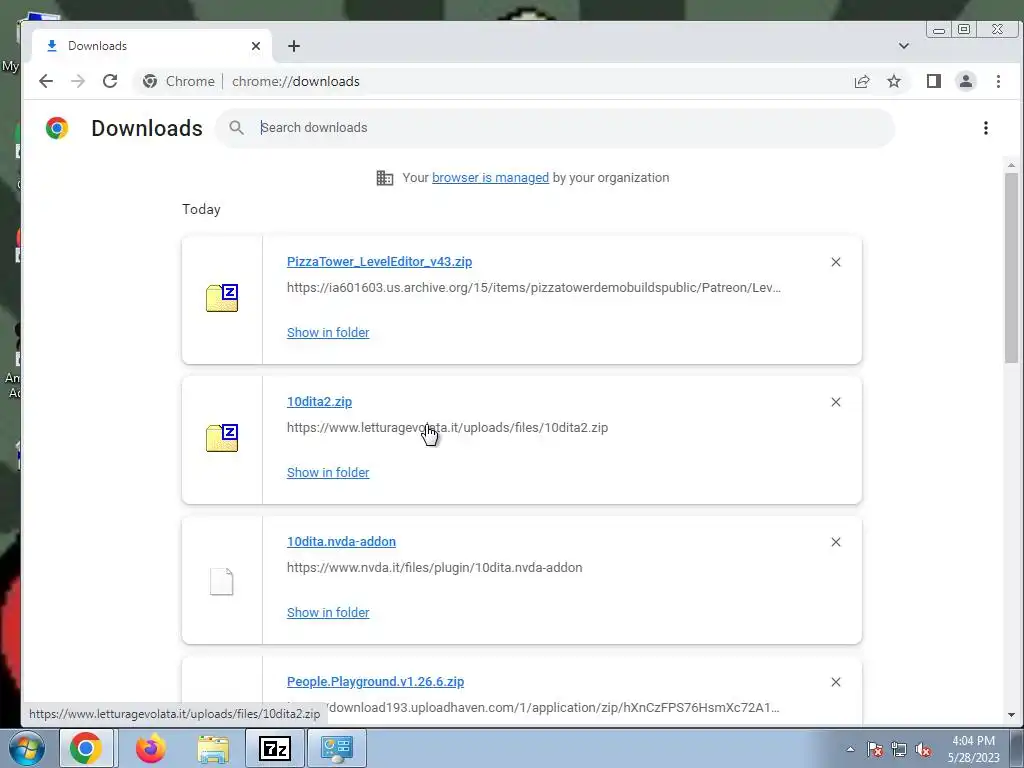Image resolution: width=1024 pixels, height=768 pixels.
Task: Show hidden tray icons arrow
Action: point(850,749)
